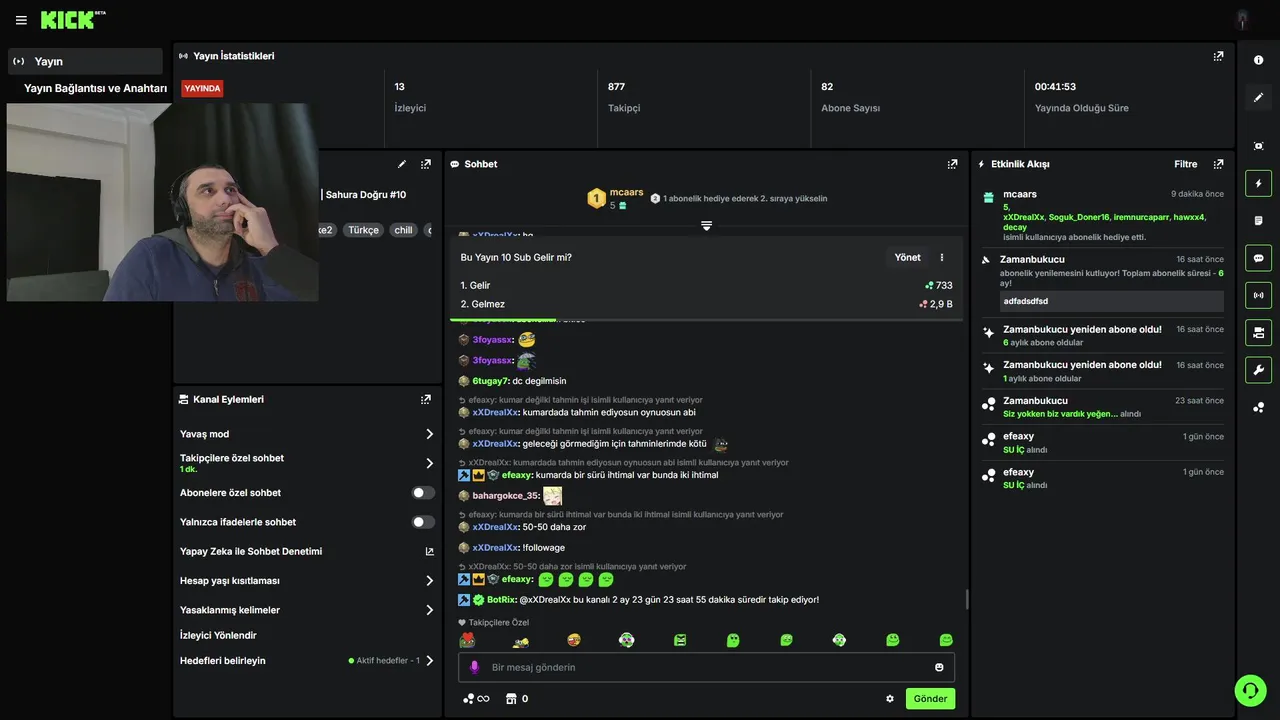The image size is (1280, 720).
Task: Click the 877 Takipçi follower count
Action: [624, 97]
